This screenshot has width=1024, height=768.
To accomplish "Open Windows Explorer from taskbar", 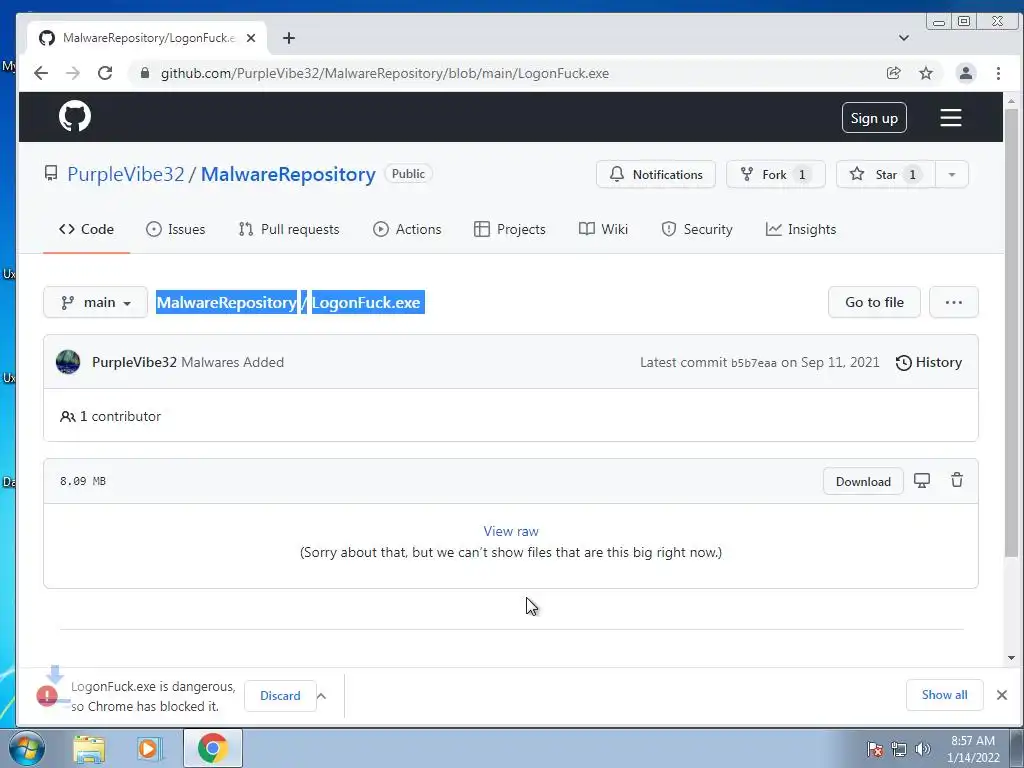I will click(x=89, y=748).
